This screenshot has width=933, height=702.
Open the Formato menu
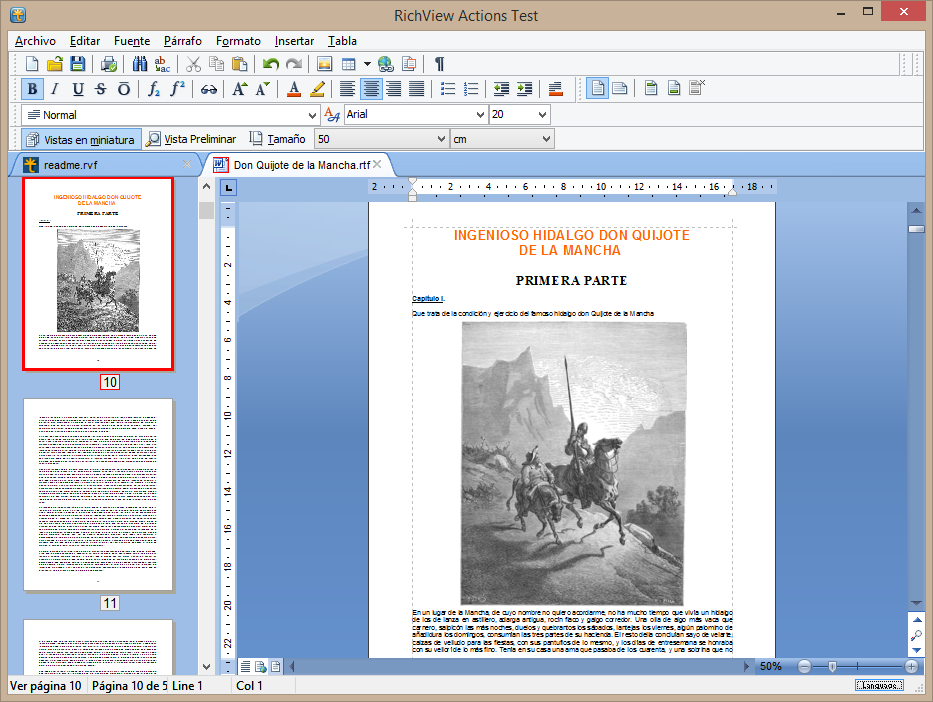pos(238,41)
